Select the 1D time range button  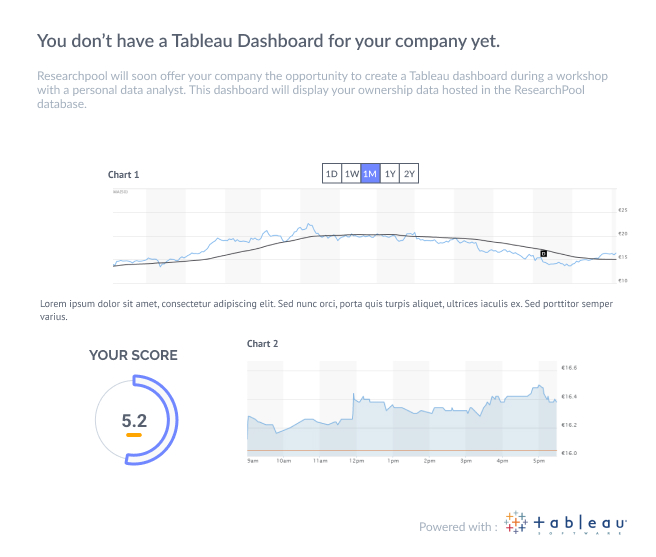331,174
